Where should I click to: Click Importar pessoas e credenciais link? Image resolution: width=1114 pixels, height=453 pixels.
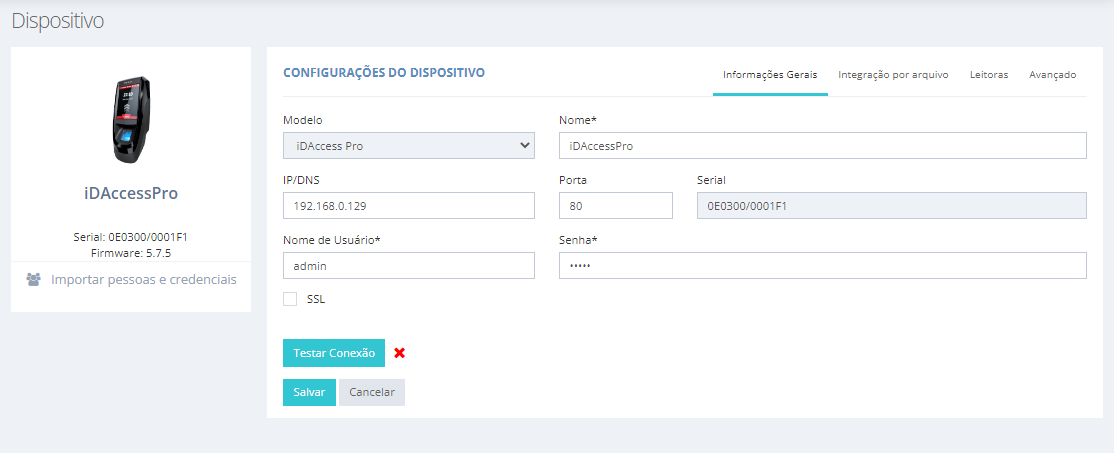coord(144,279)
